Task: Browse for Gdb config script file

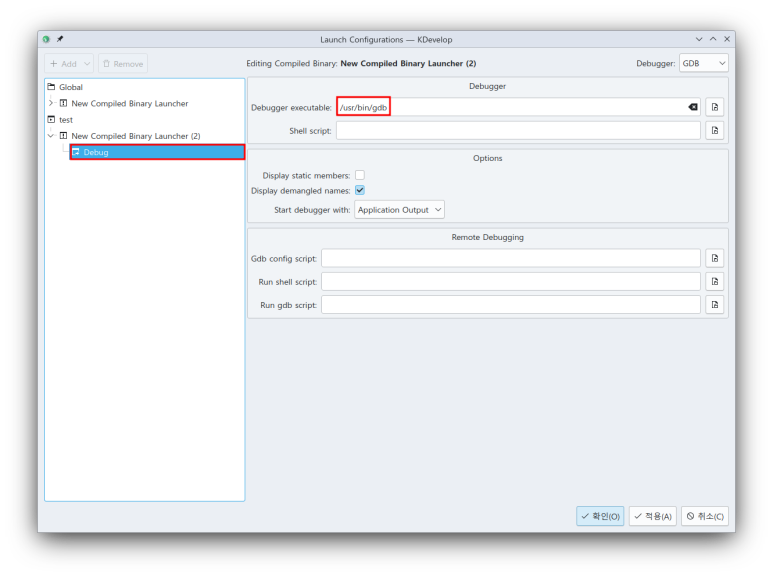Action: tap(714, 258)
